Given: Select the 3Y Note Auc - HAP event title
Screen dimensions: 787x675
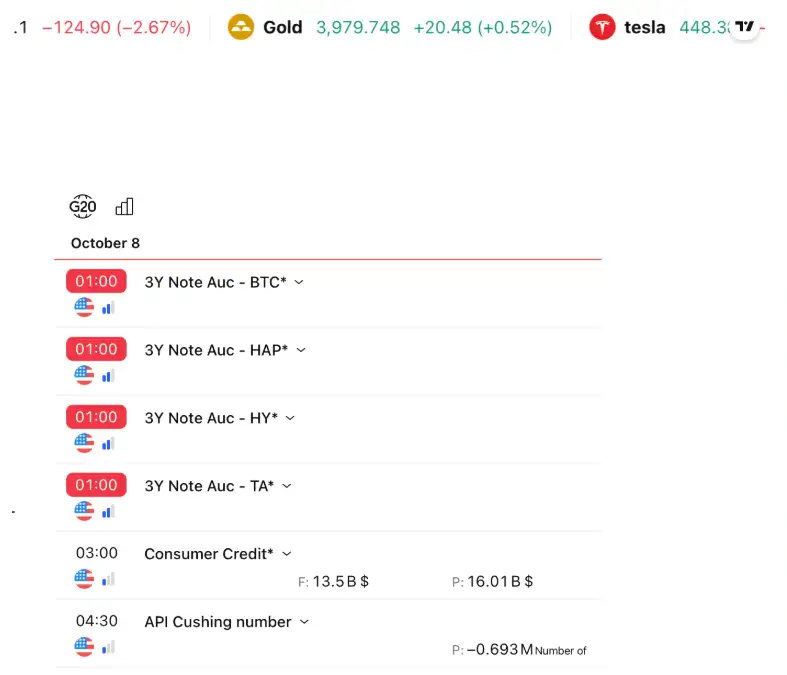Looking at the screenshot, I should pyautogui.click(x=216, y=350).
